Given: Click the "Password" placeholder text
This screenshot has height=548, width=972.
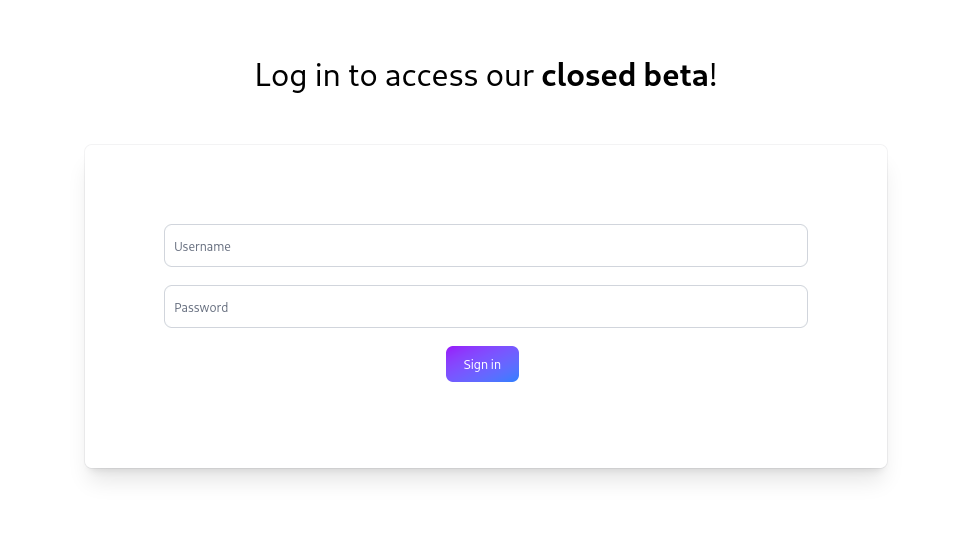Looking at the screenshot, I should click(x=201, y=308).
